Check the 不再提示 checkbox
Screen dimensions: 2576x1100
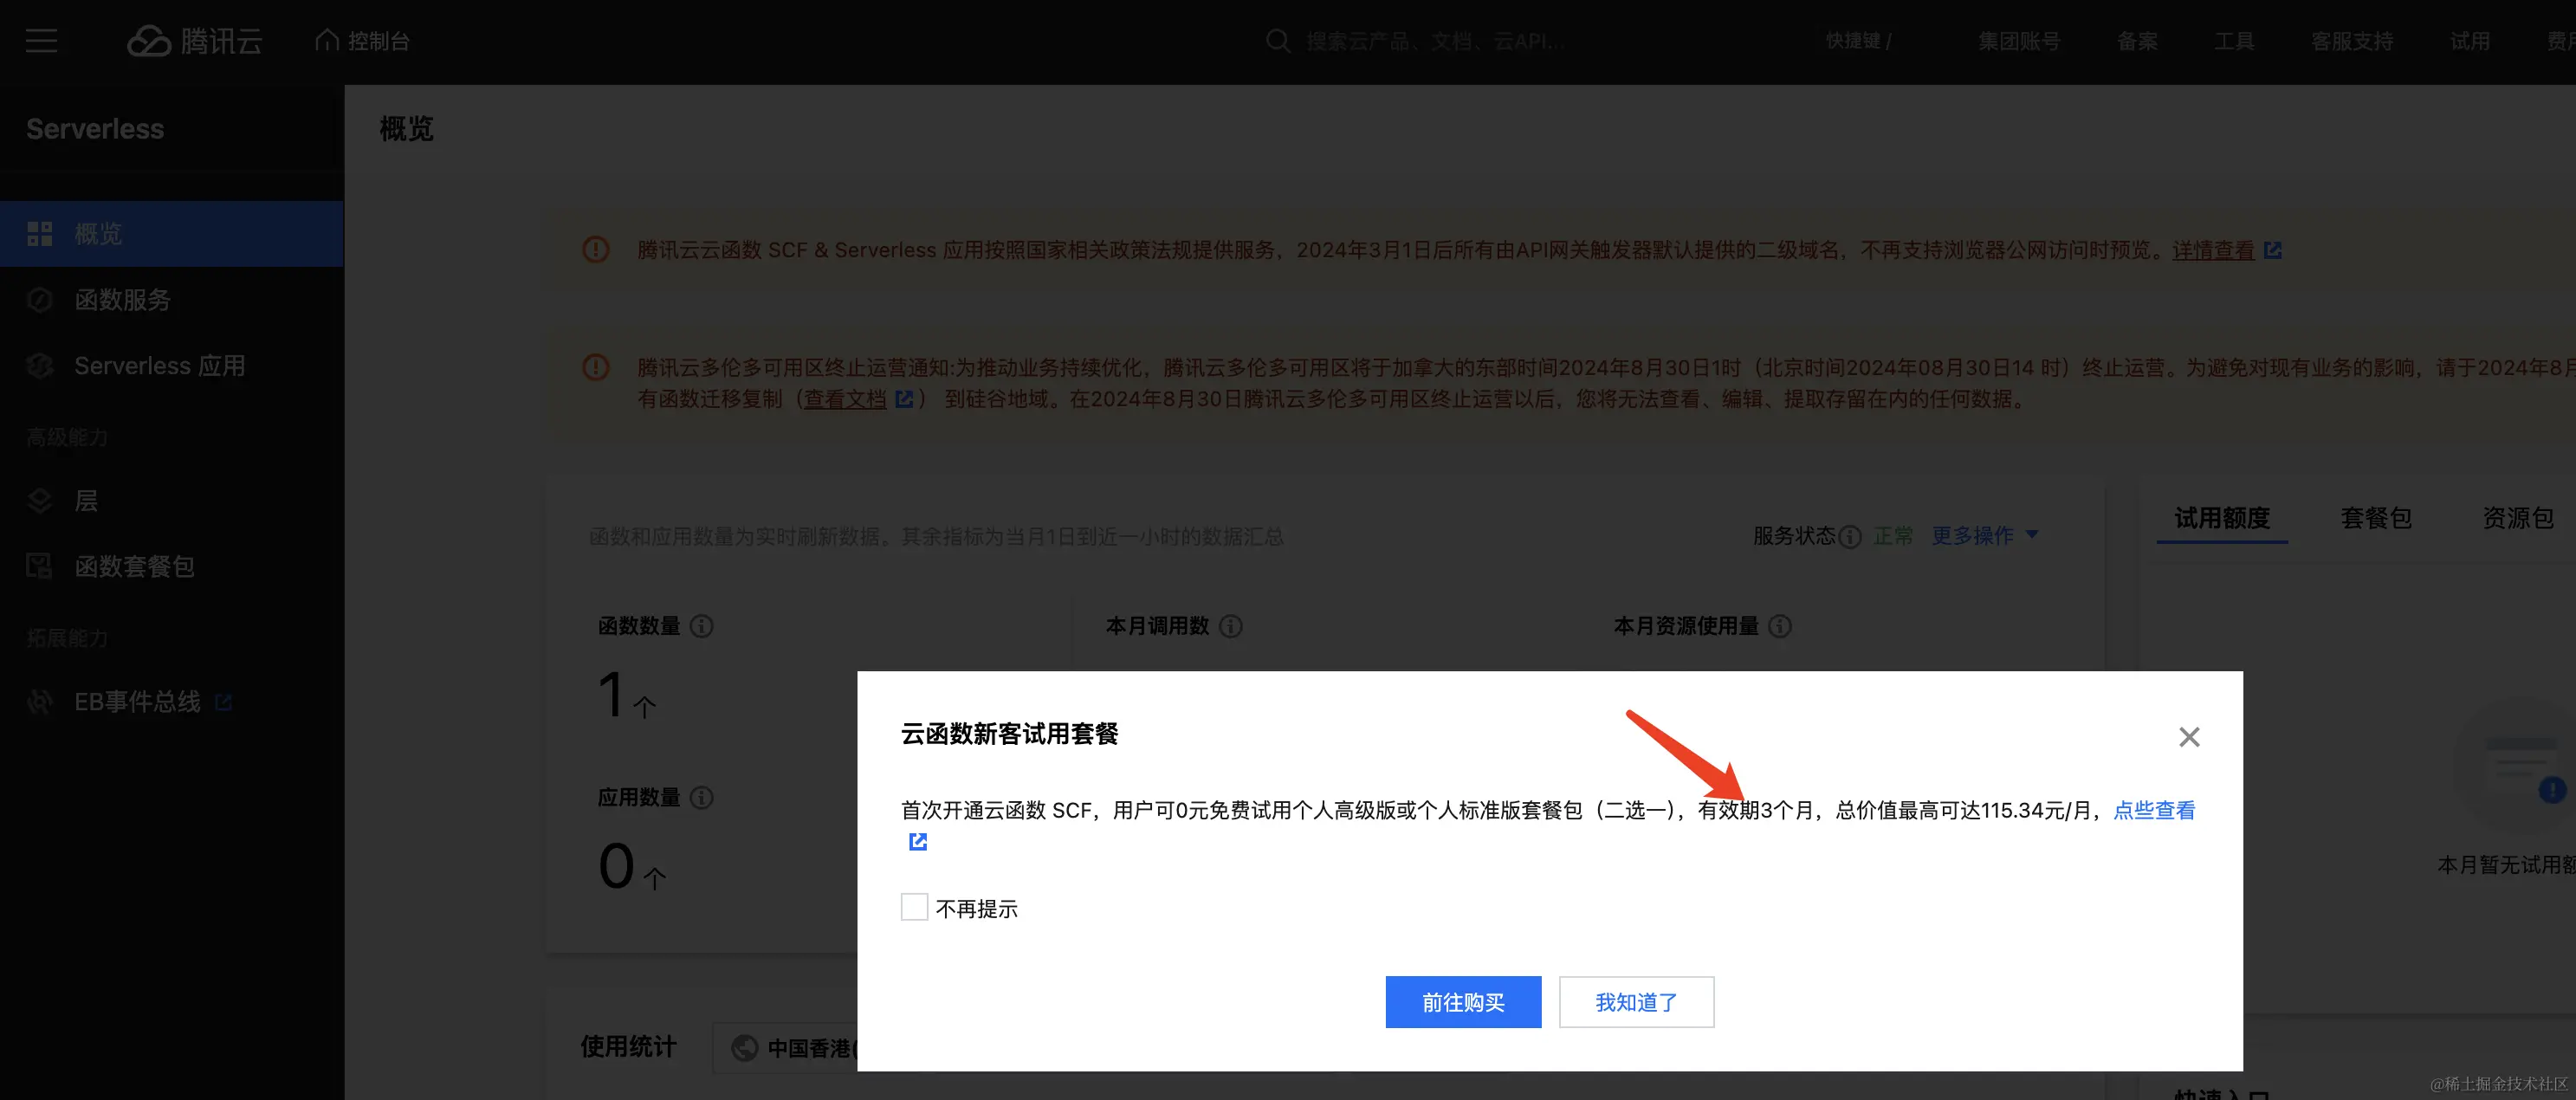(914, 907)
